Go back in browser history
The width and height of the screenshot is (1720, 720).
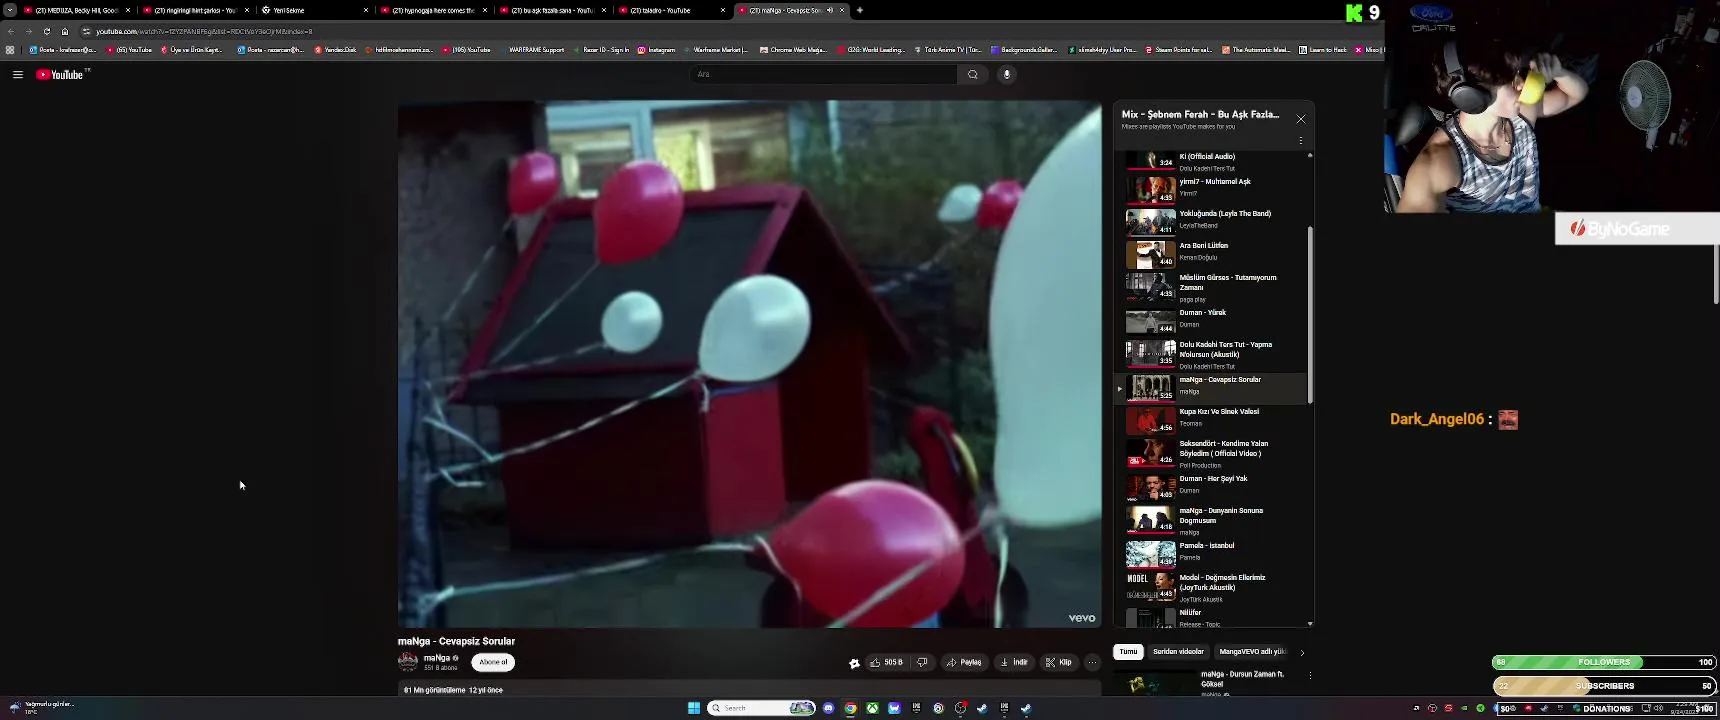tap(11, 31)
